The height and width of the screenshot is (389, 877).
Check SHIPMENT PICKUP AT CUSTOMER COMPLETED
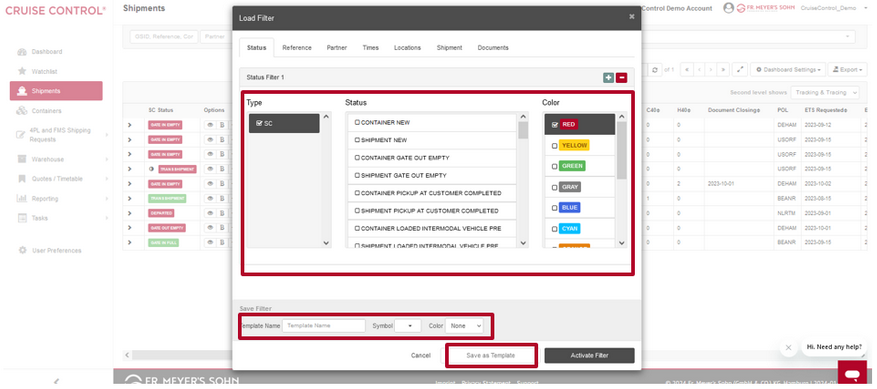tap(357, 211)
